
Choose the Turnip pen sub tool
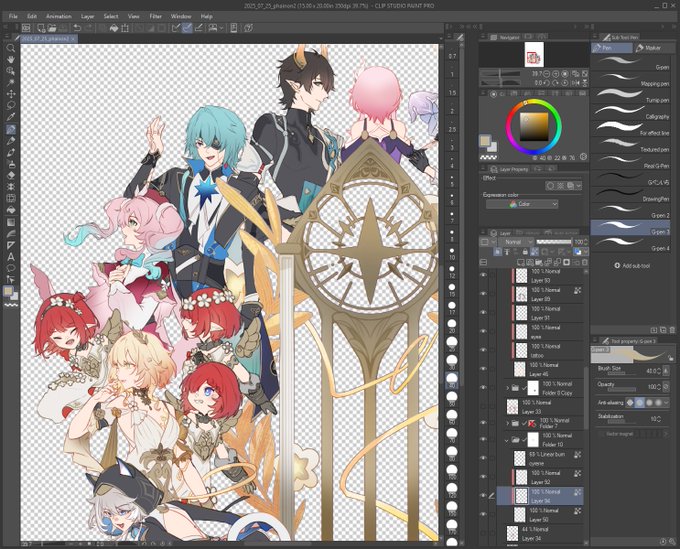[x=631, y=96]
